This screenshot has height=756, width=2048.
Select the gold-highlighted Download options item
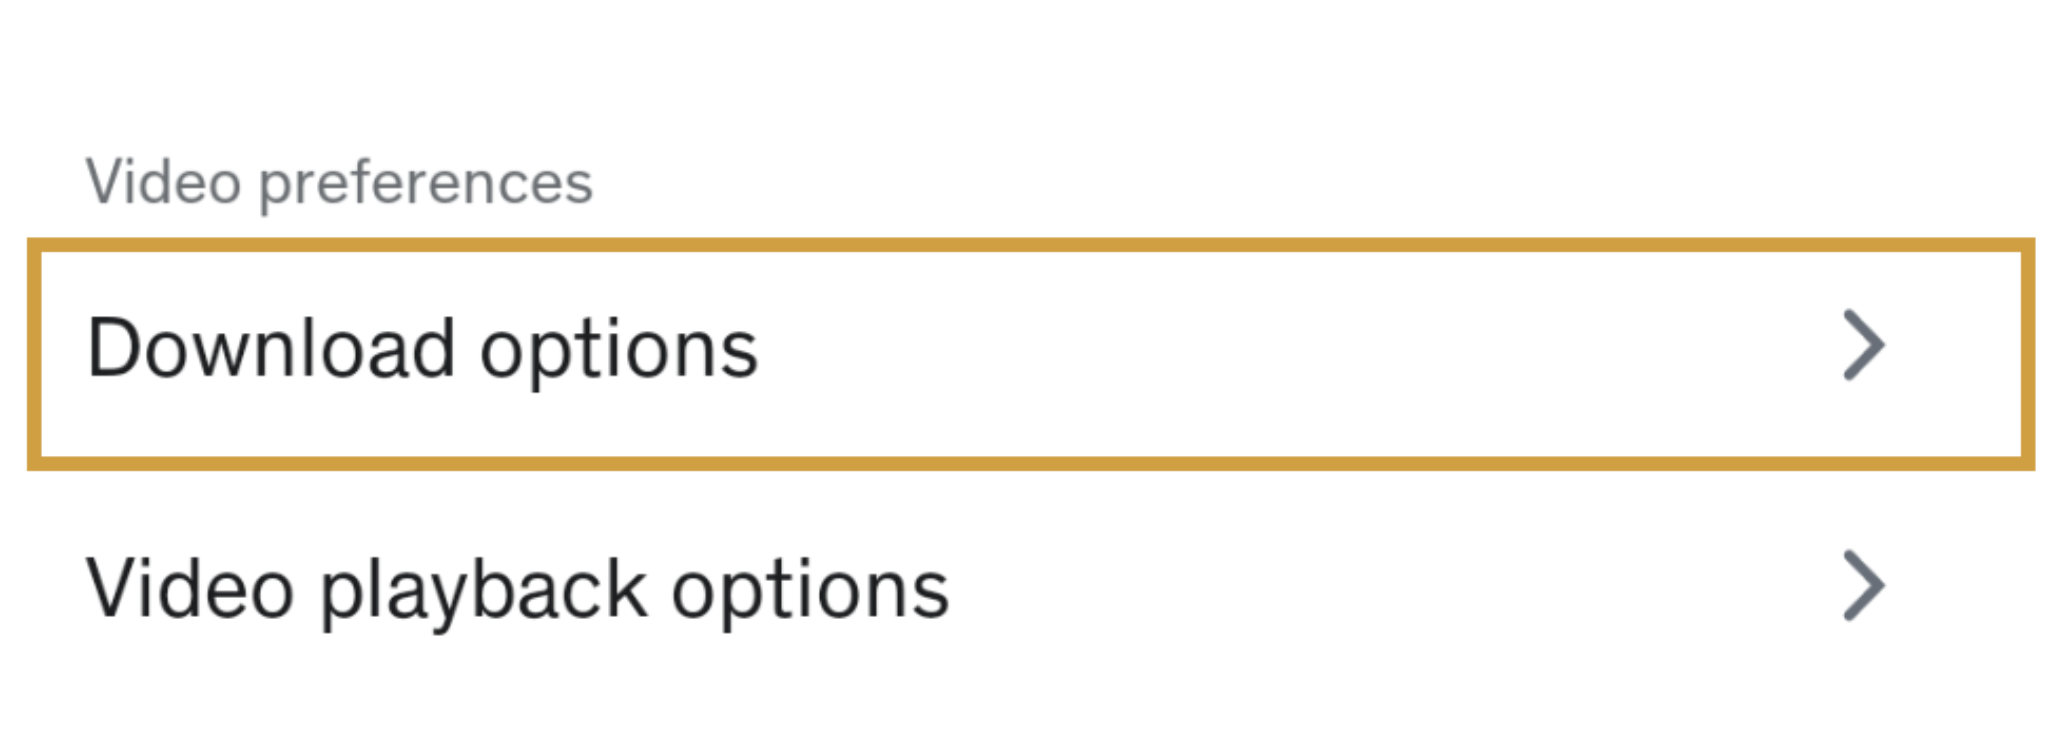tap(1030, 353)
